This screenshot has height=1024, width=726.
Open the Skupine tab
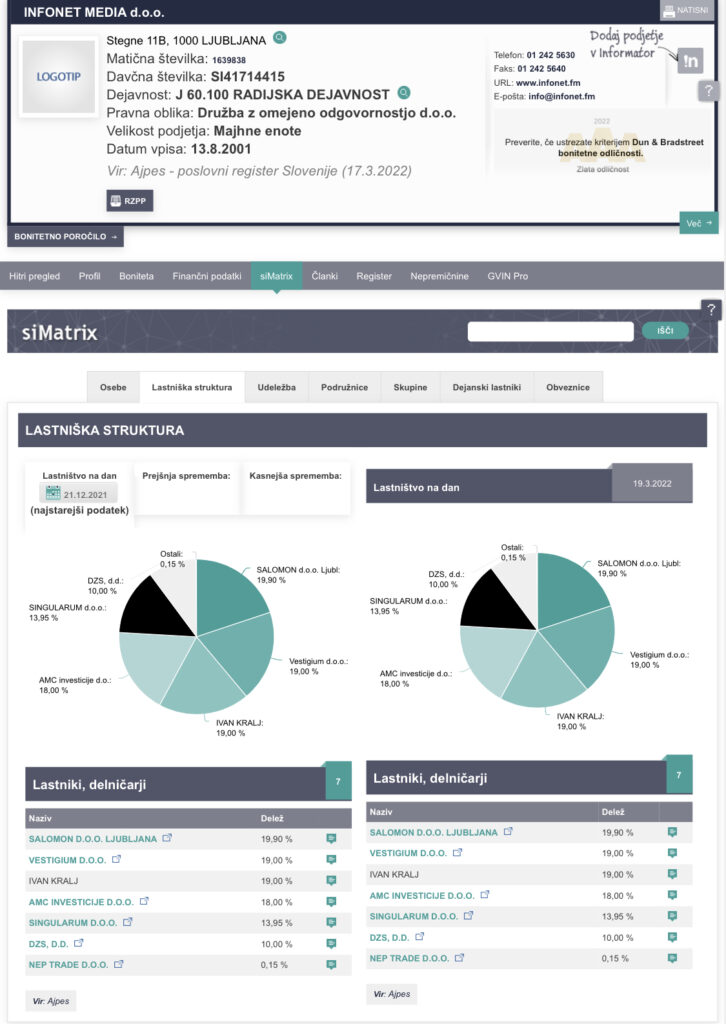pyautogui.click(x=410, y=387)
